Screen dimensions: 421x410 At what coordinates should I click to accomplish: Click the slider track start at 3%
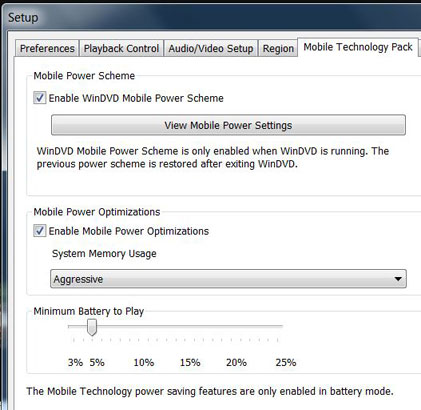74,327
